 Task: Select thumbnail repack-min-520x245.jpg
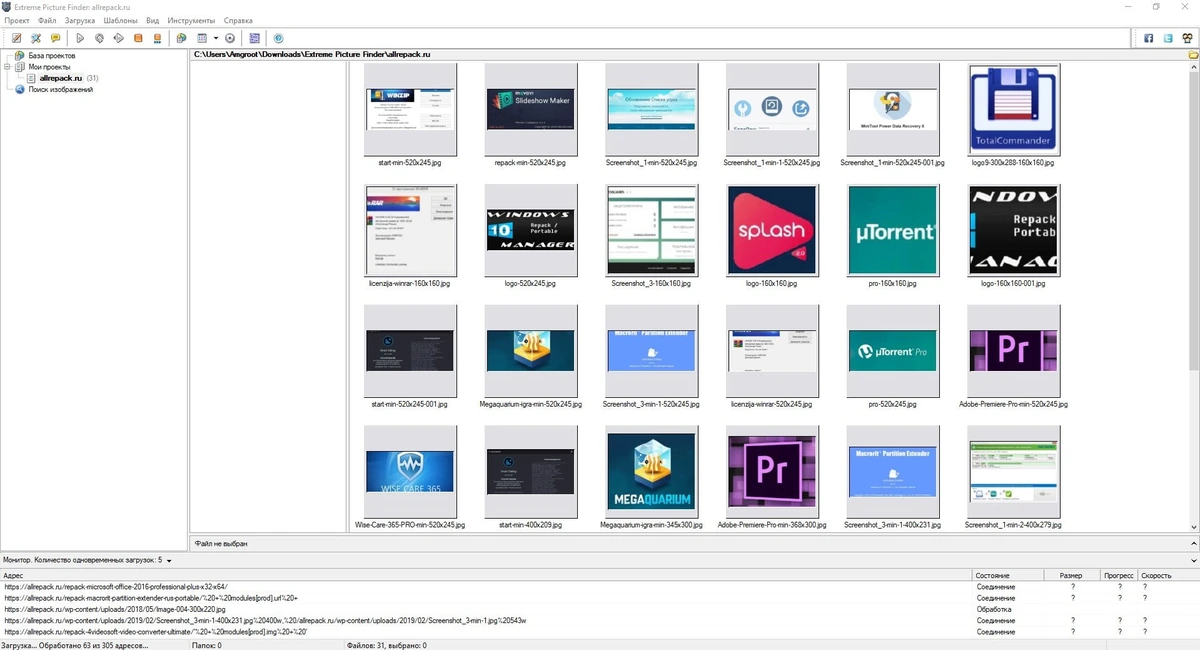[x=530, y=109]
